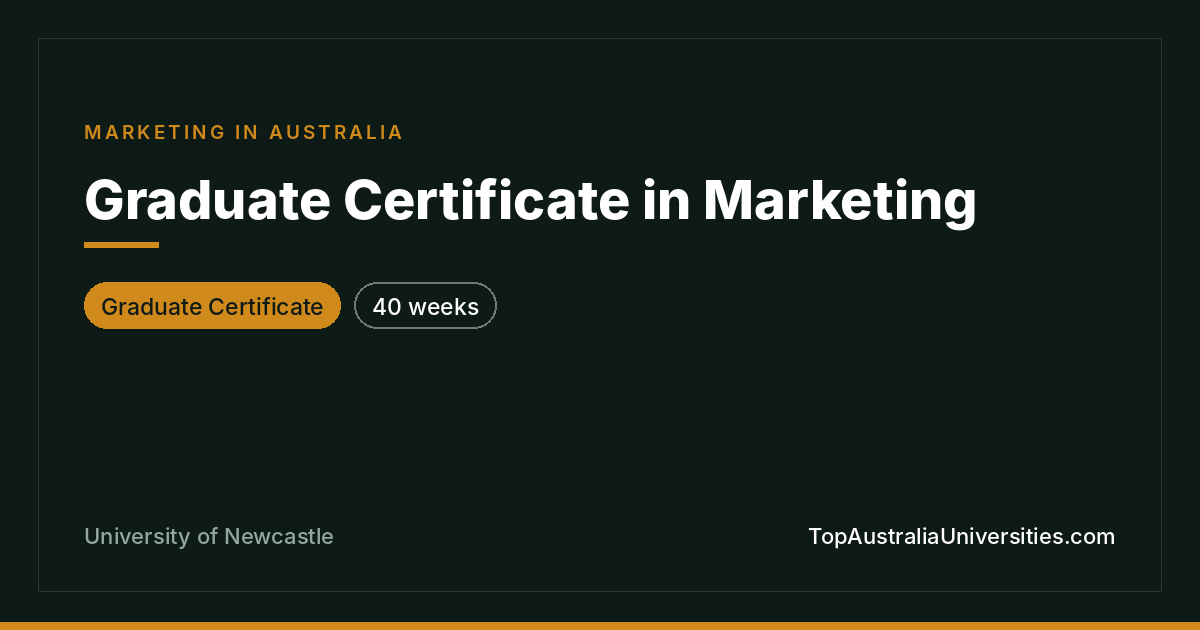Click the orange 'Graduate Certificate' pill
Screen dimensions: 1200x630
(x=212, y=306)
